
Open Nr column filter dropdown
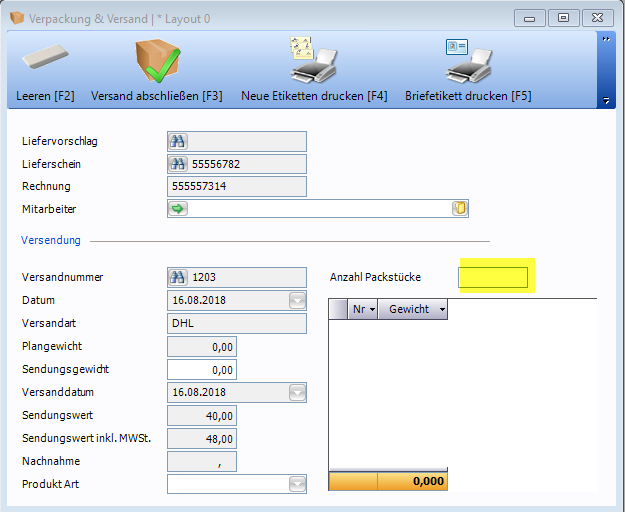(372, 310)
